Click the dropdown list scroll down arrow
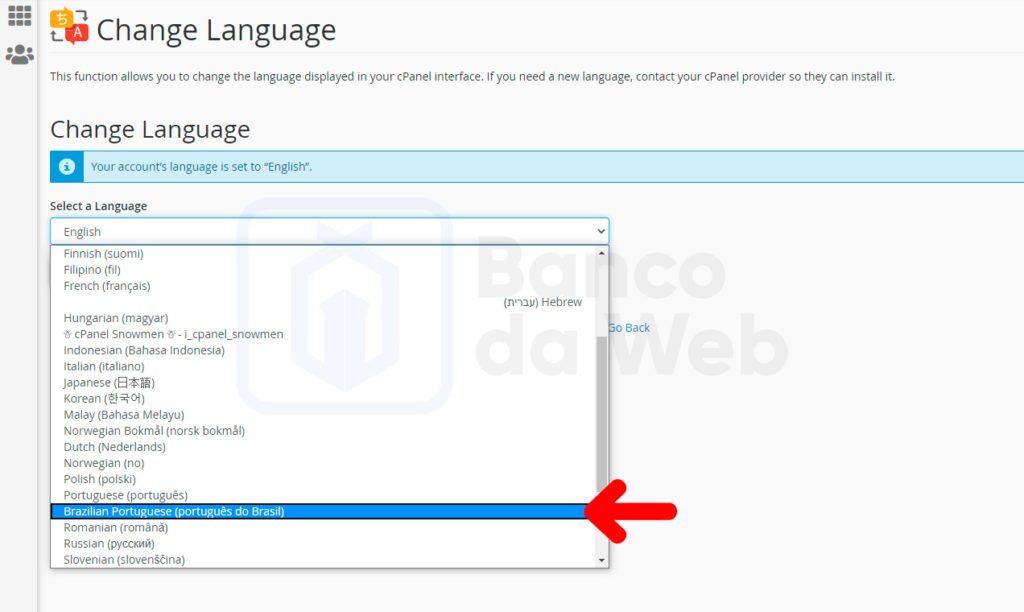 601,560
